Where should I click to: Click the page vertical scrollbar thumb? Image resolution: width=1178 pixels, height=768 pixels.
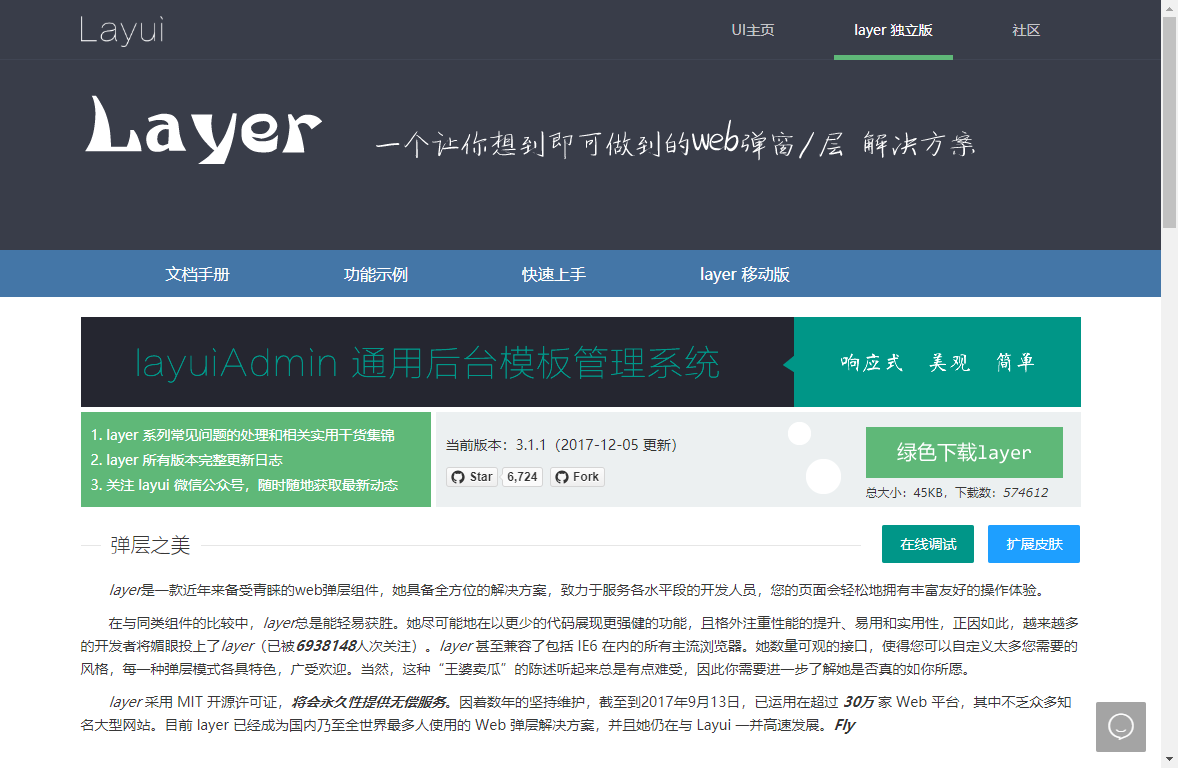tap(1169, 120)
